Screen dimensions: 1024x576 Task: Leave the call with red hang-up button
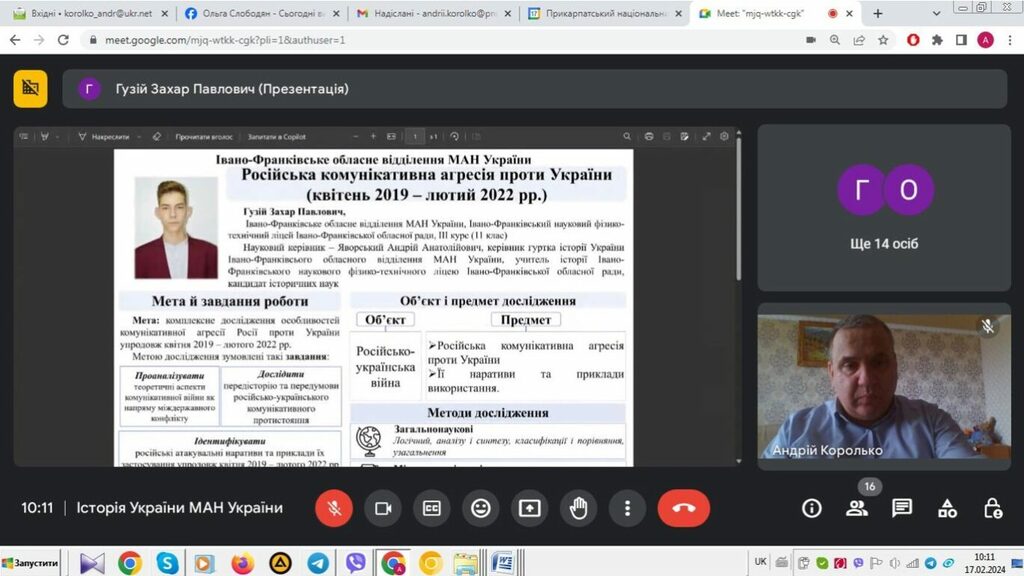click(x=683, y=508)
